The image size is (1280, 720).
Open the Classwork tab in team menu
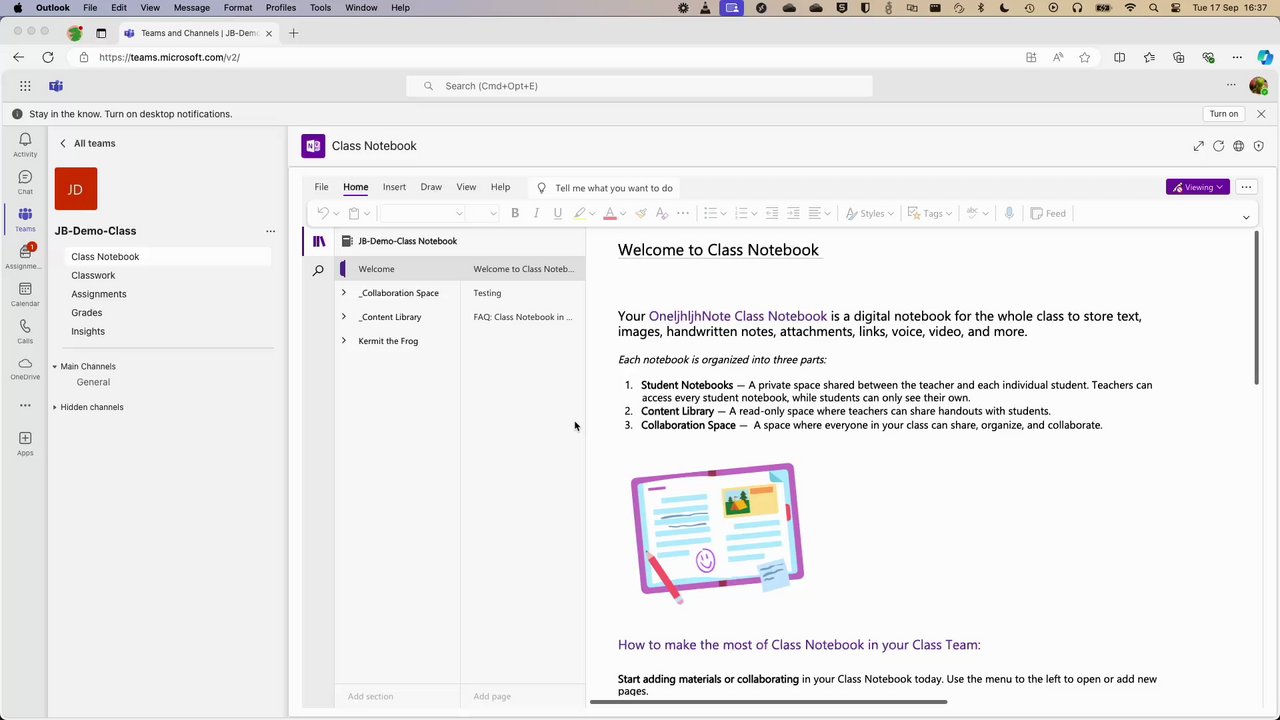coord(93,275)
